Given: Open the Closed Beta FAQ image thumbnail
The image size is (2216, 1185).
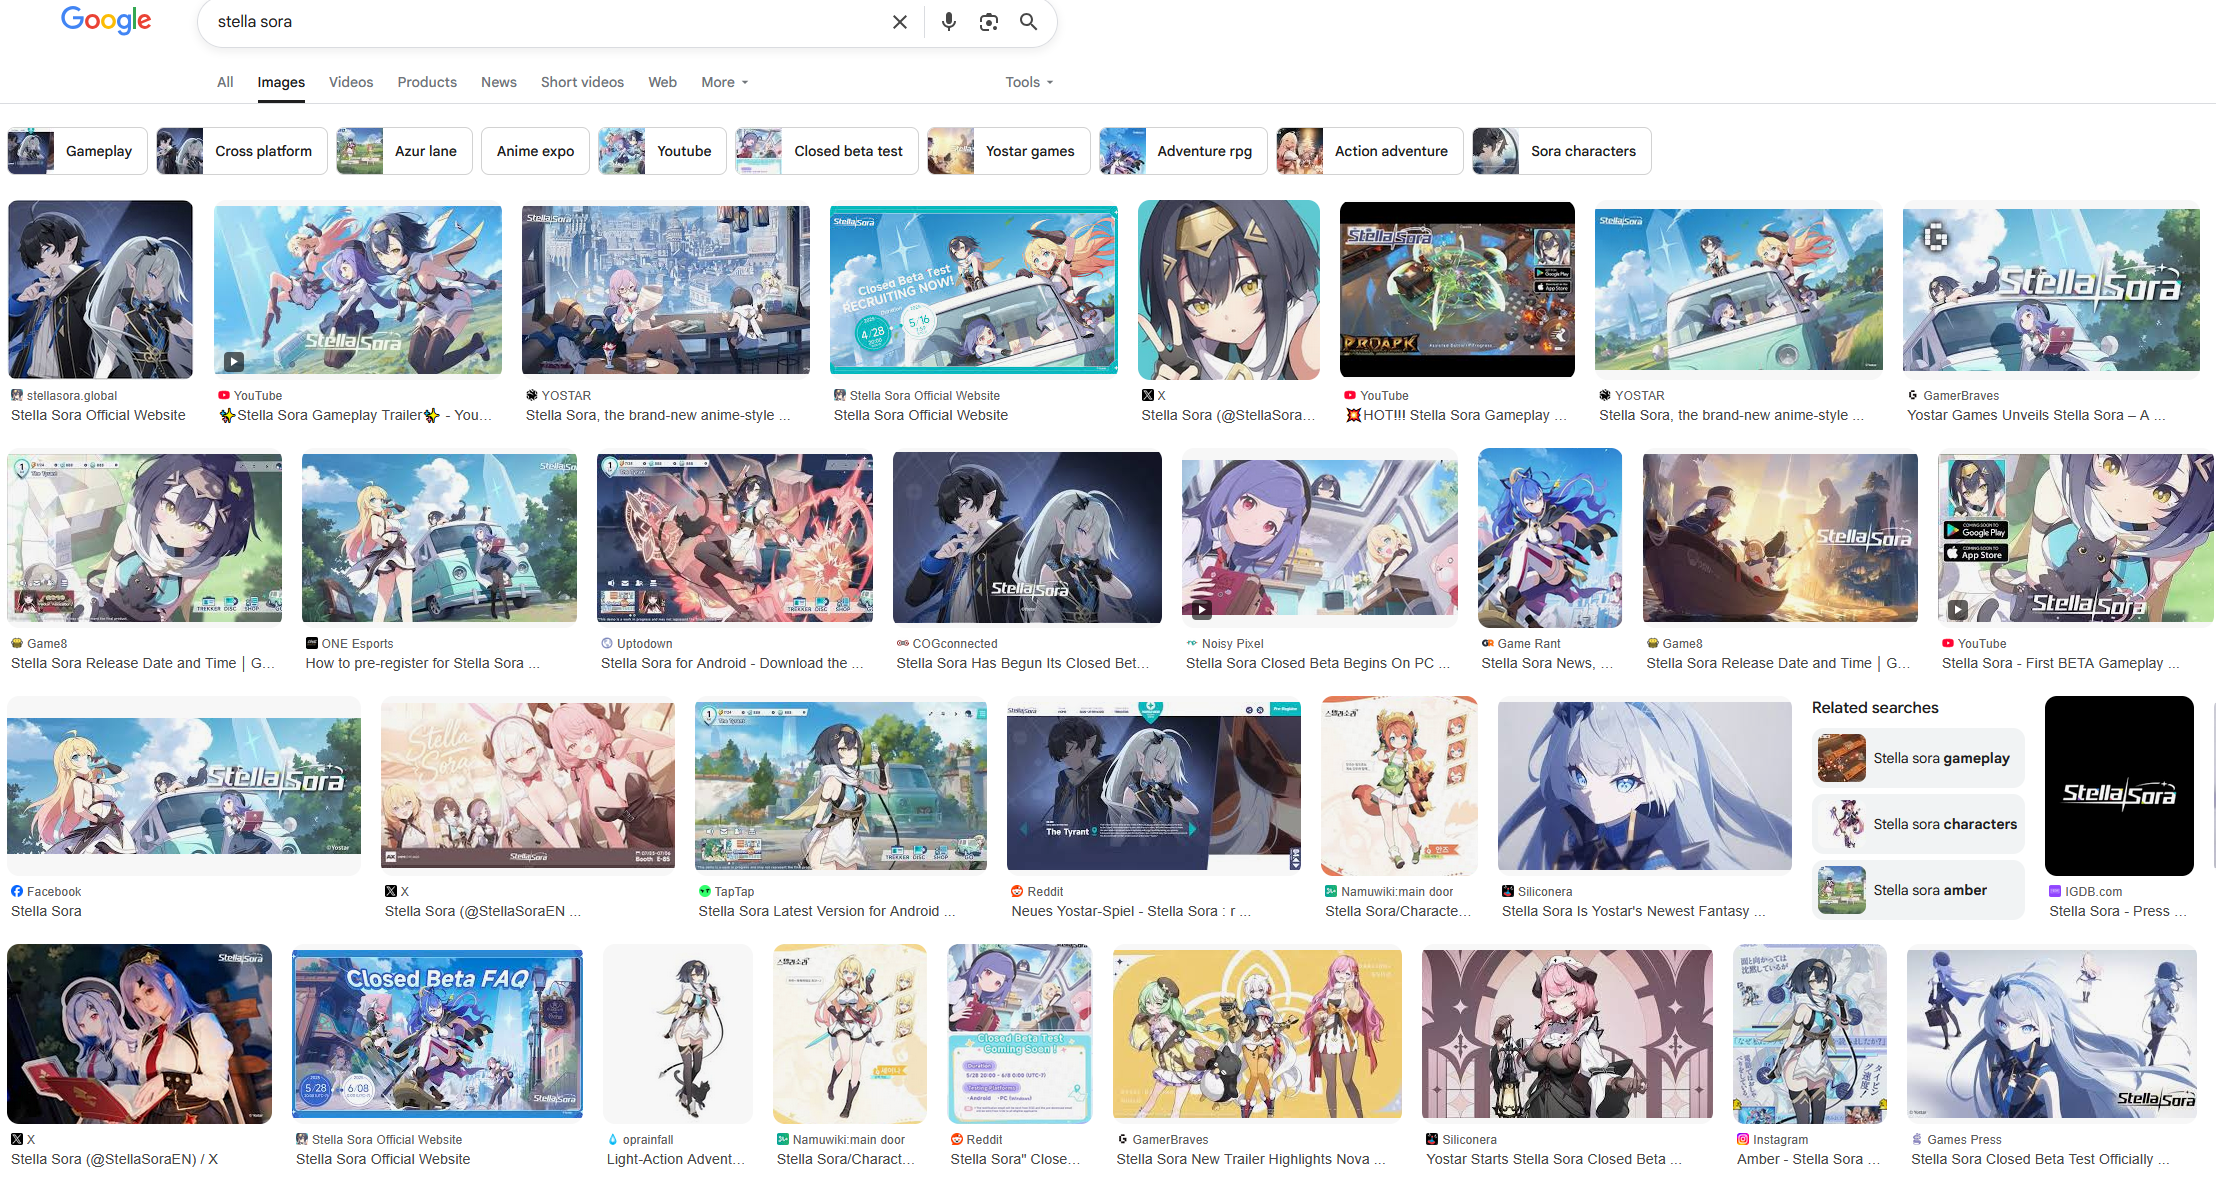Looking at the screenshot, I should click(x=437, y=1033).
